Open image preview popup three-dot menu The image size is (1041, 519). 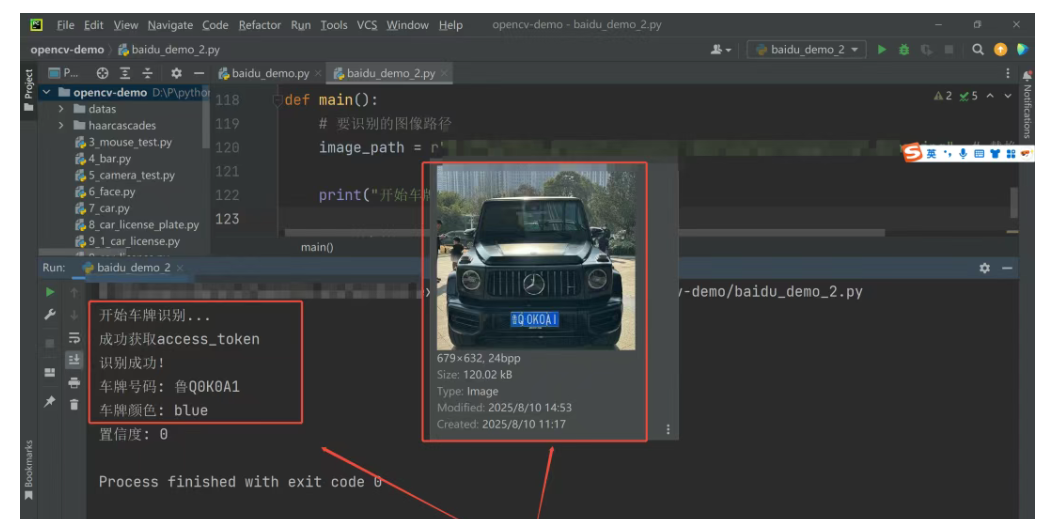coord(668,429)
